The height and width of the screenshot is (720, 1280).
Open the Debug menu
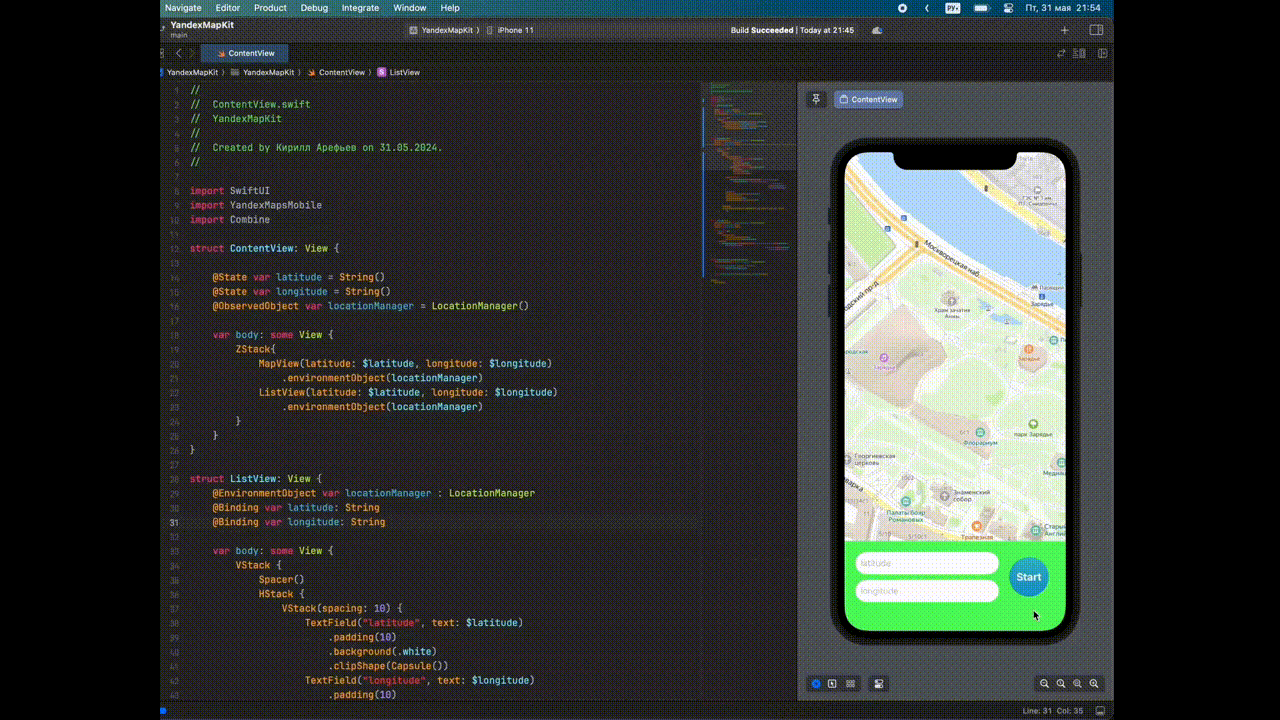pyautogui.click(x=314, y=8)
